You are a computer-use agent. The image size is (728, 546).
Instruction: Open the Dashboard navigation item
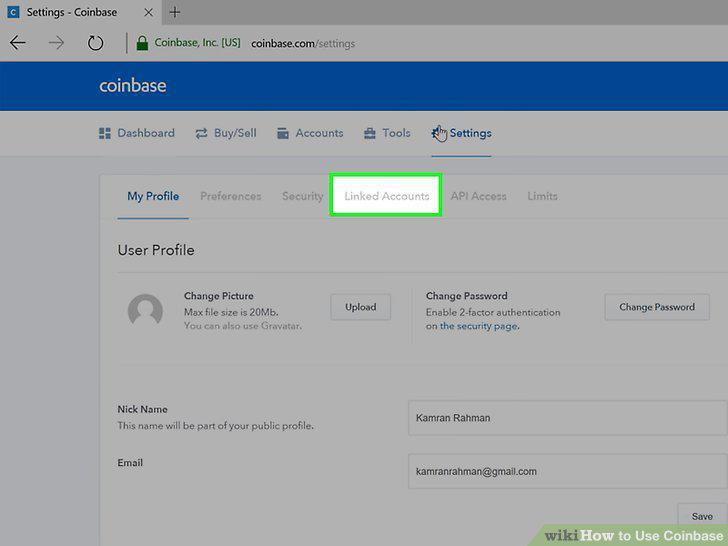[137, 133]
